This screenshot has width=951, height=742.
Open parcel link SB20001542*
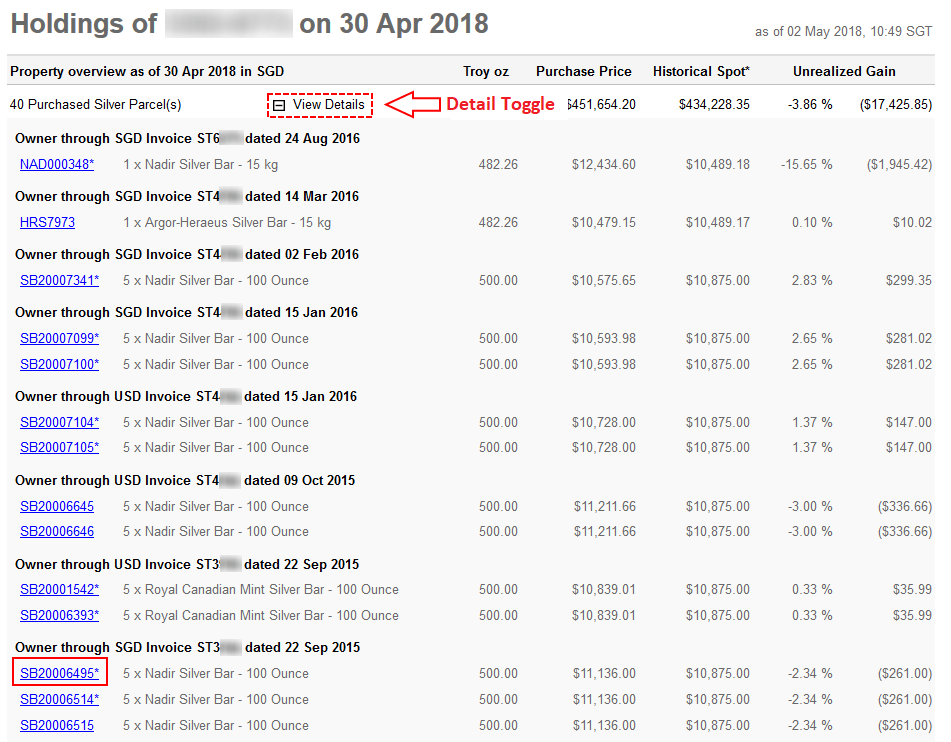click(59, 589)
